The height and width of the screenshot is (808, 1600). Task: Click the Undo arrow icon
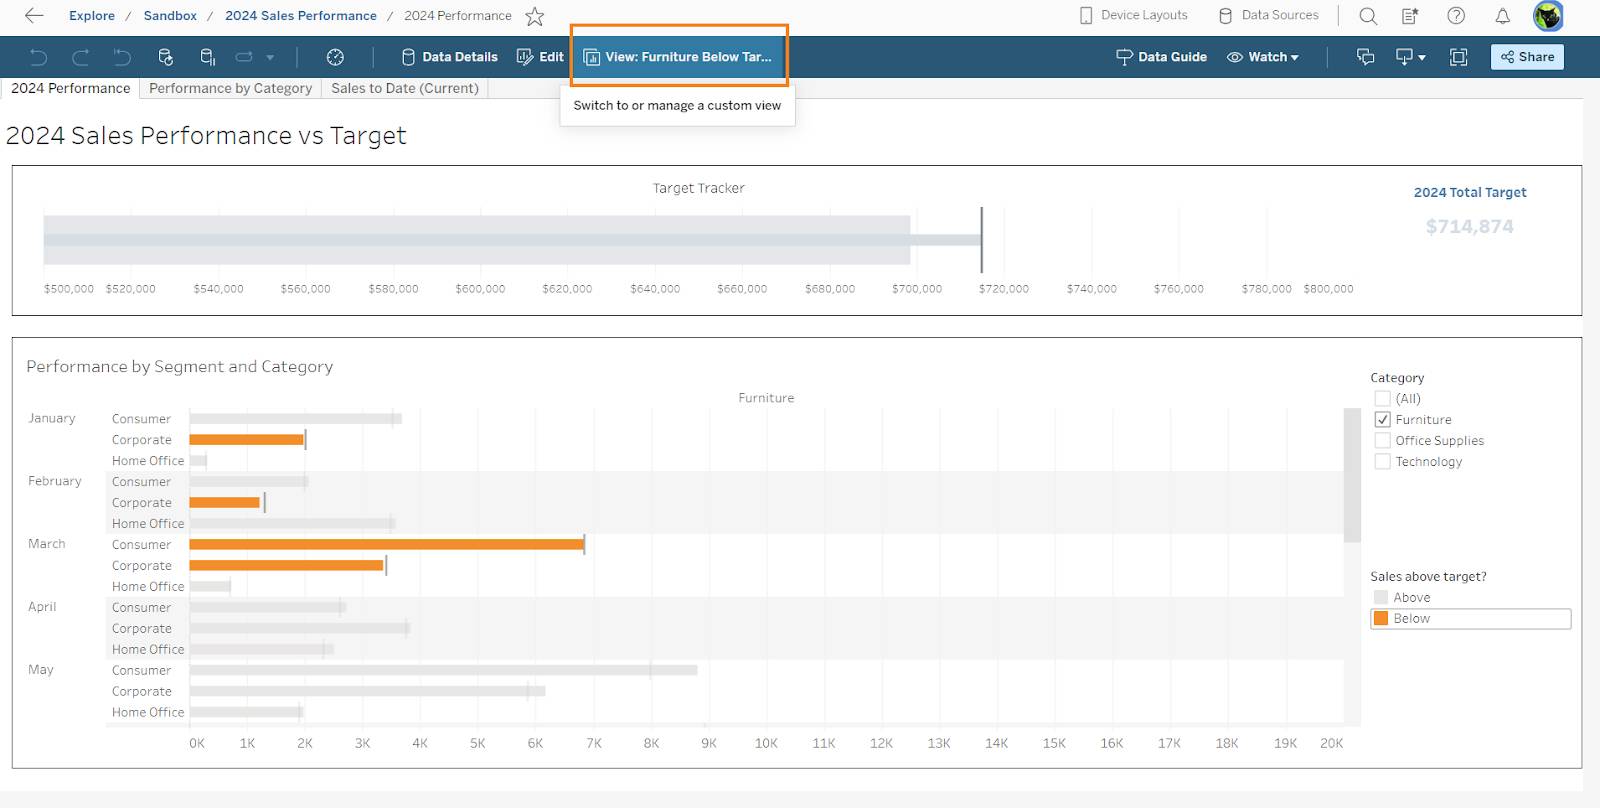tap(39, 57)
